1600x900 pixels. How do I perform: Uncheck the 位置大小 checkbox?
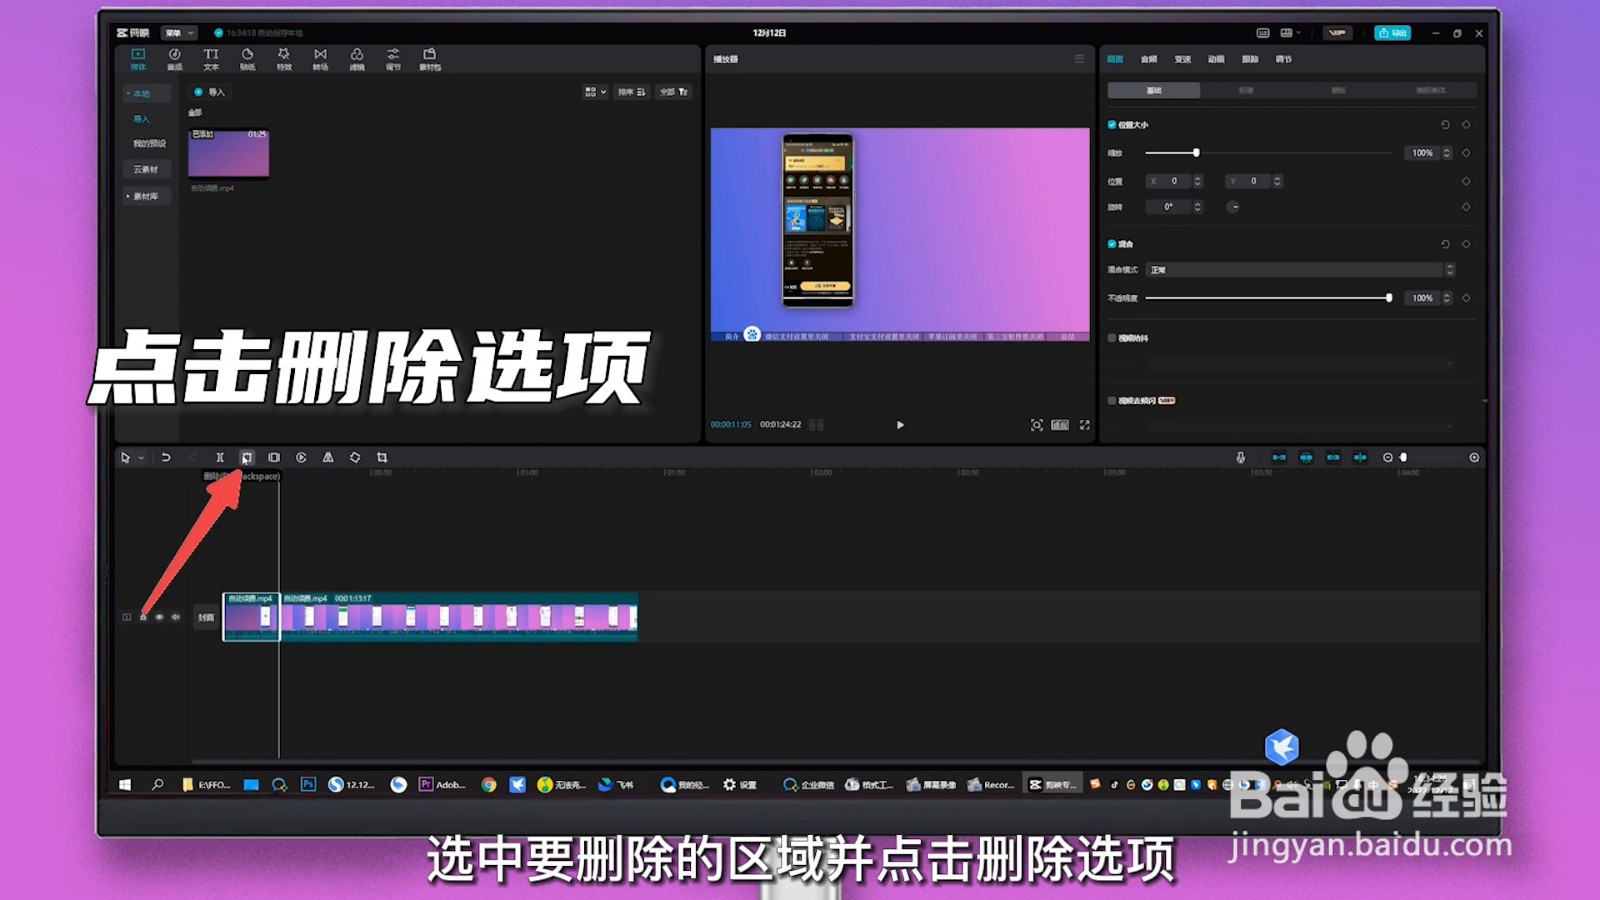tap(1112, 124)
